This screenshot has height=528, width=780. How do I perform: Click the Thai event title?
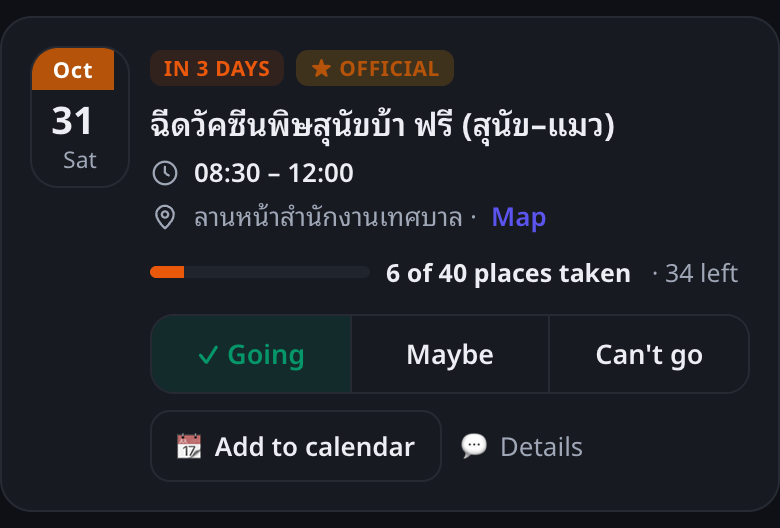382,124
